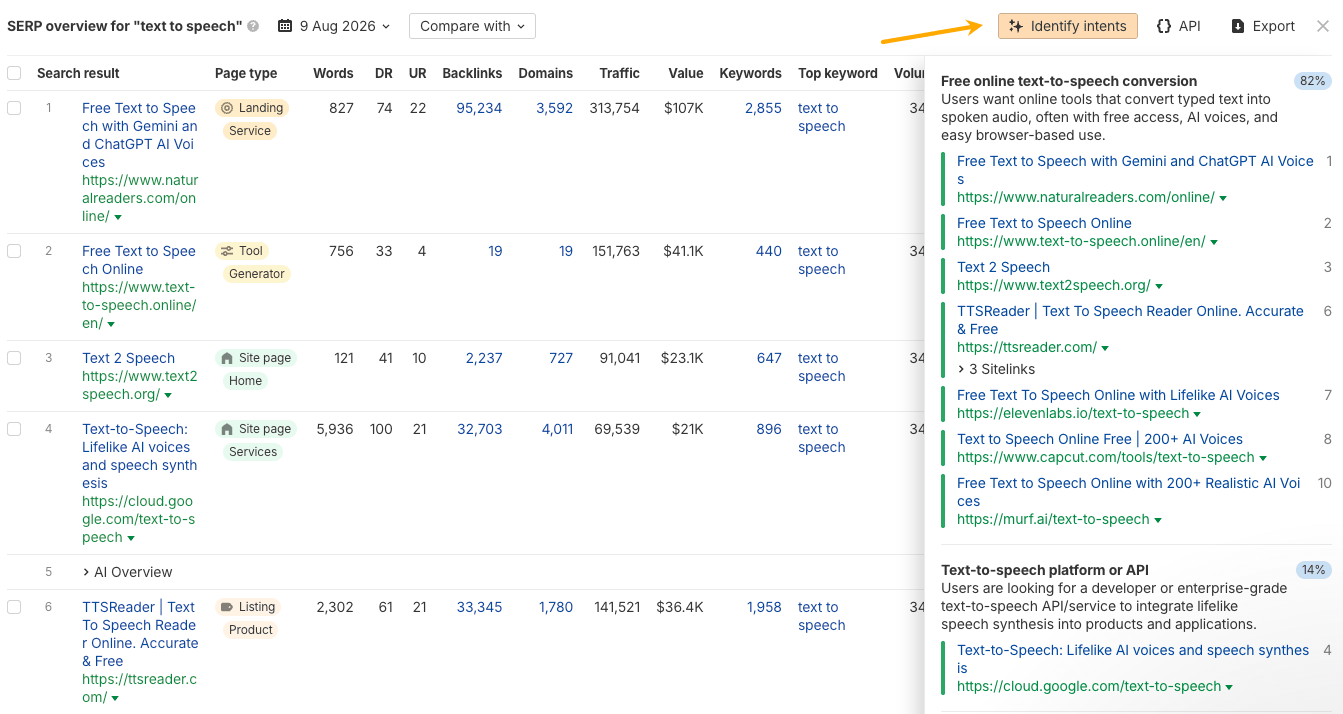1343x714 pixels.
Task: Click the Generator tag on row 2
Action: click(257, 274)
